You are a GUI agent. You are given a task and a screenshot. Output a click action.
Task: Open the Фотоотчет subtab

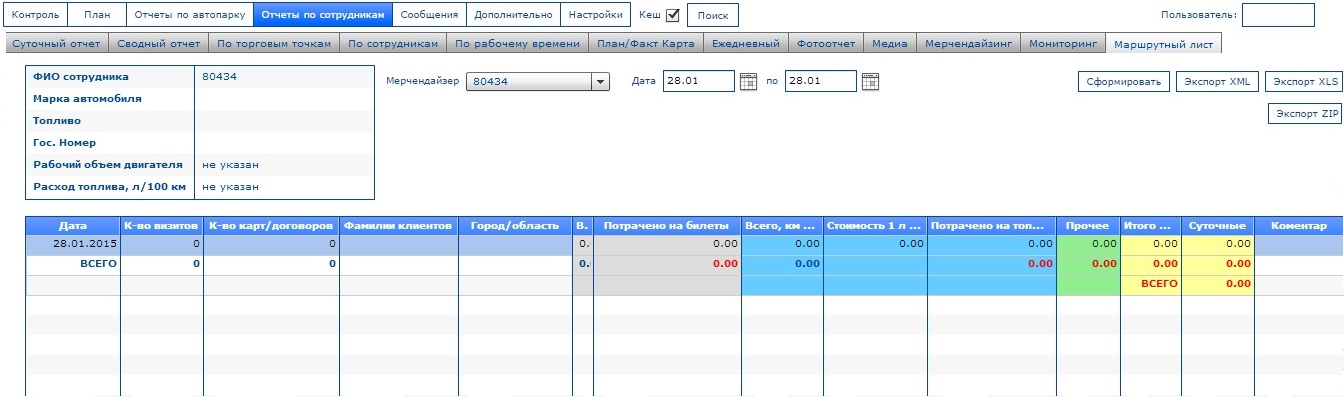coord(825,44)
